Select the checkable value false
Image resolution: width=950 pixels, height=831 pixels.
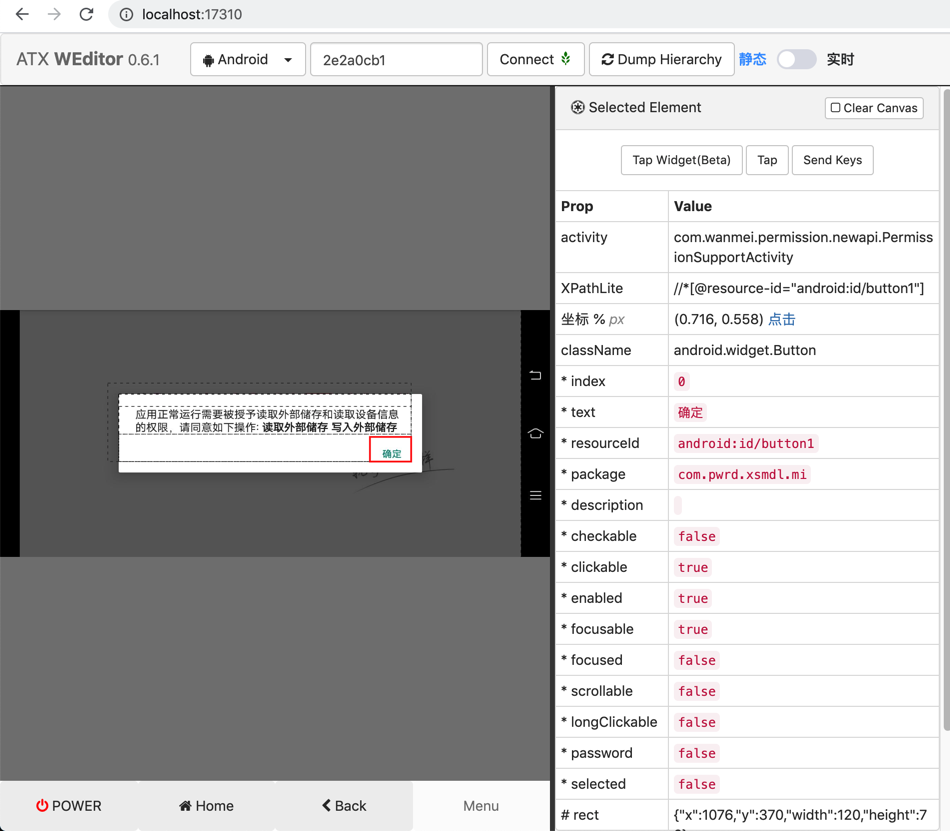pyautogui.click(x=697, y=537)
